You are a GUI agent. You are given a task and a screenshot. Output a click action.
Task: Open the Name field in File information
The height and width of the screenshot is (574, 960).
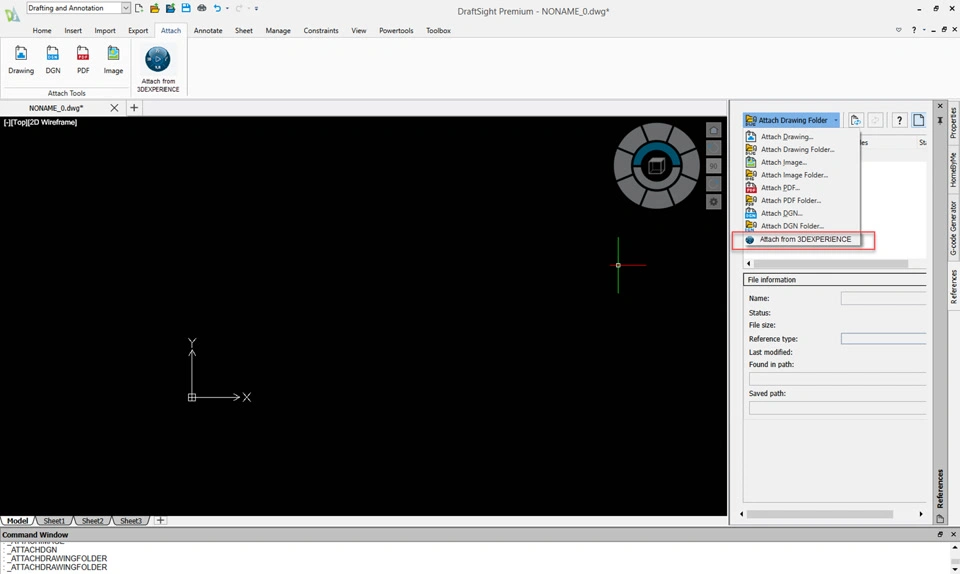pyautogui.click(x=883, y=299)
